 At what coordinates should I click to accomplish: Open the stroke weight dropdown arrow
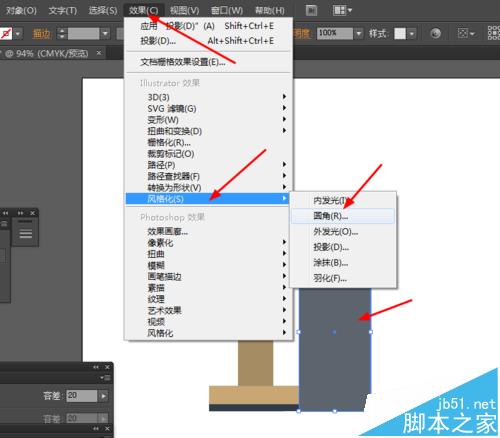(x=105, y=34)
